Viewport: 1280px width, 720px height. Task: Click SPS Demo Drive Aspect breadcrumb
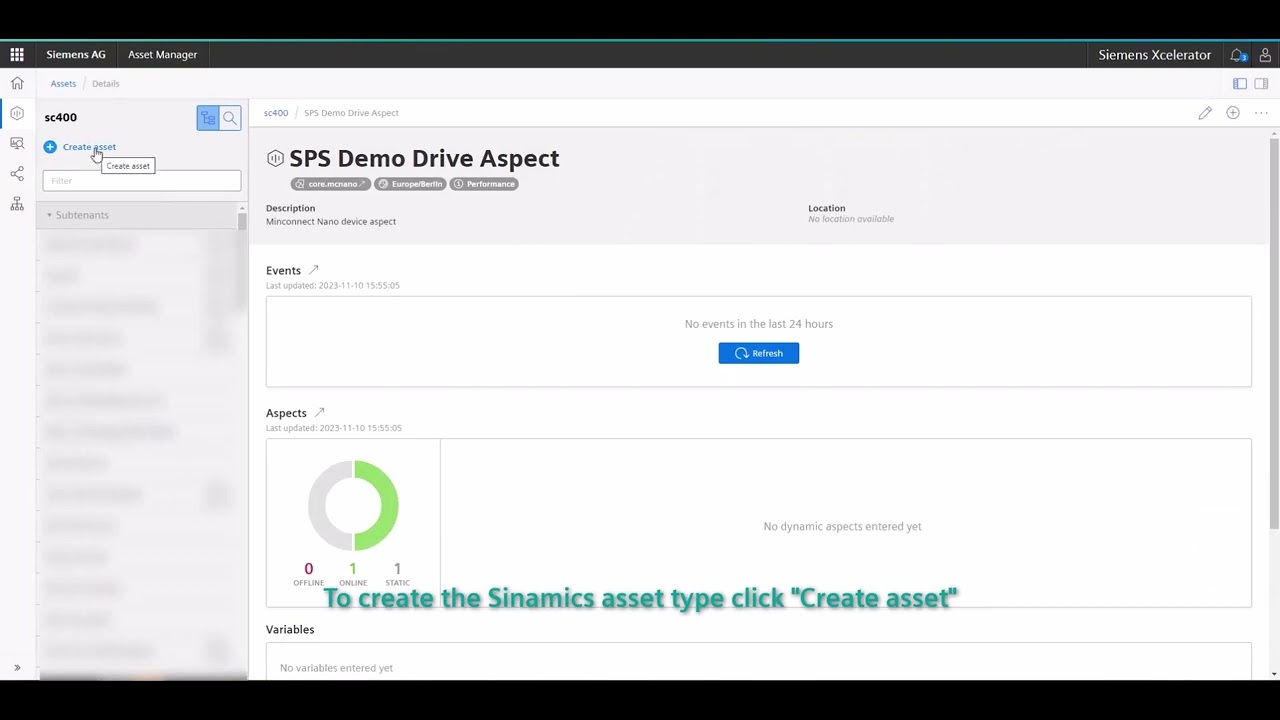[351, 113]
